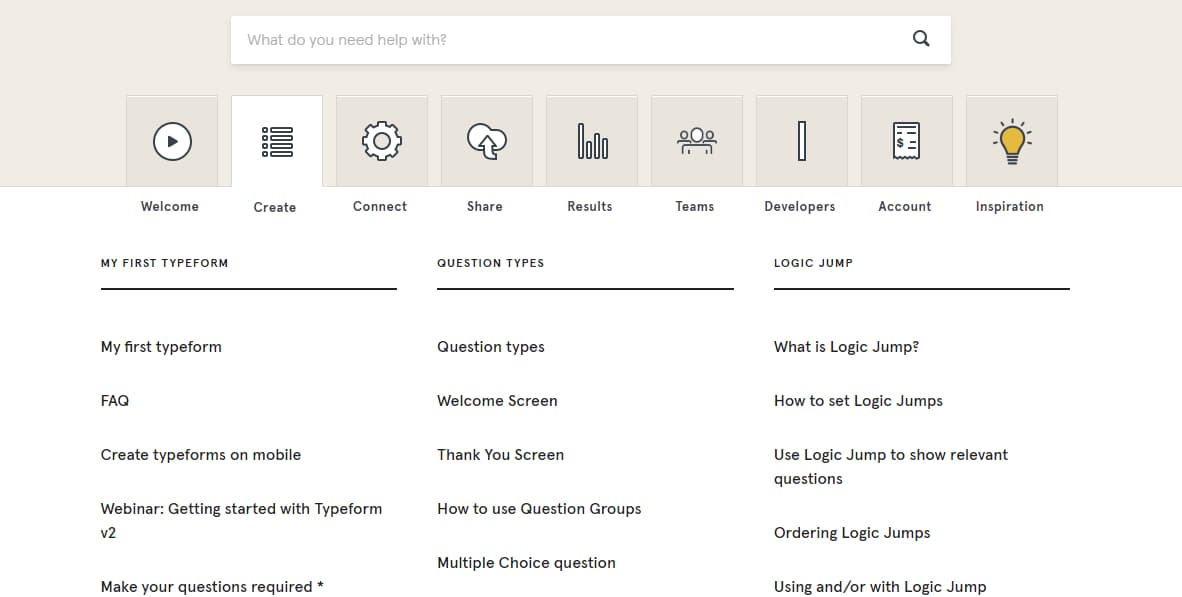
Task: Click the Share cloud icon
Action: (486, 141)
